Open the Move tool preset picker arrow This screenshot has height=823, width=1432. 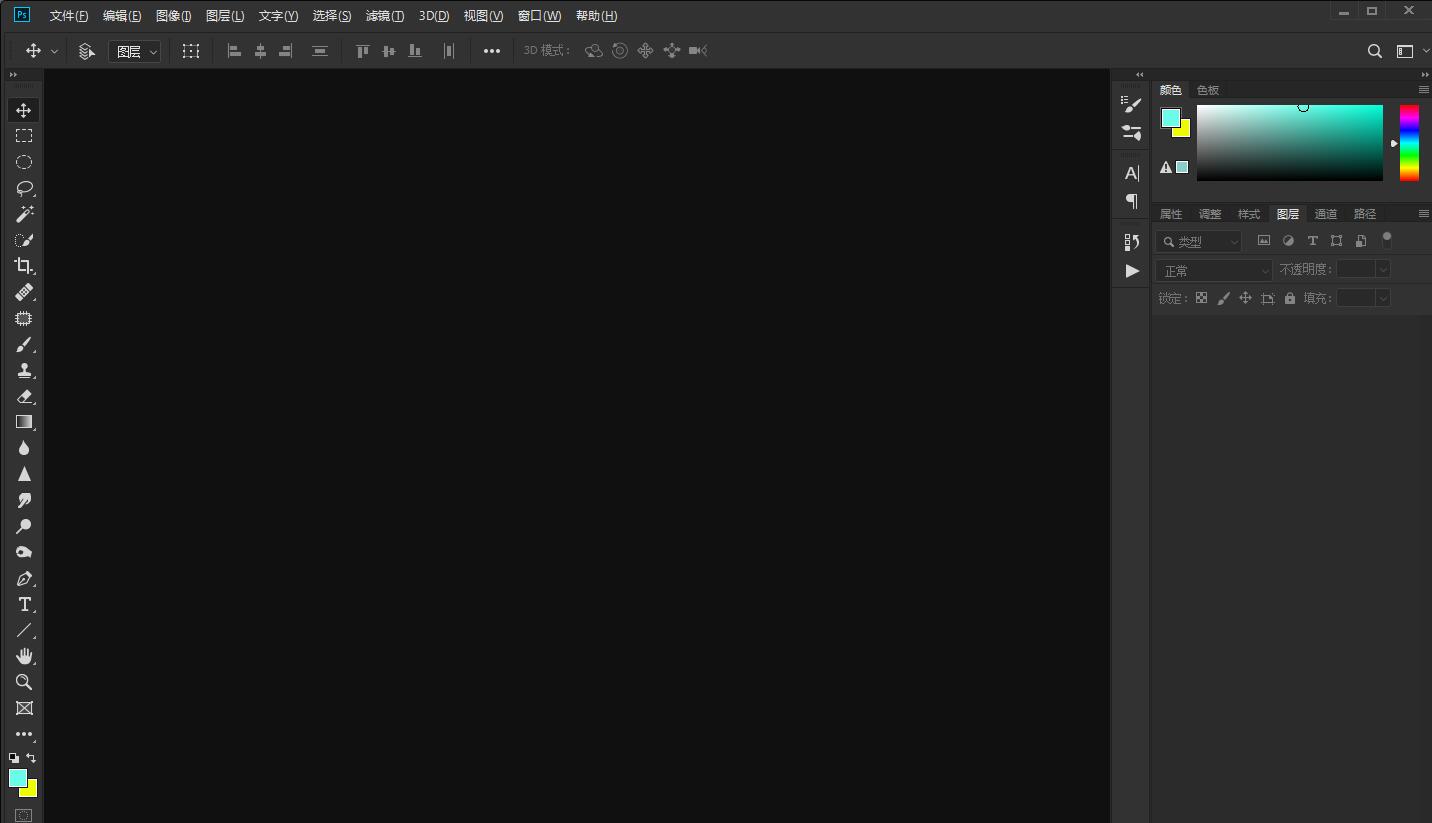(54, 51)
